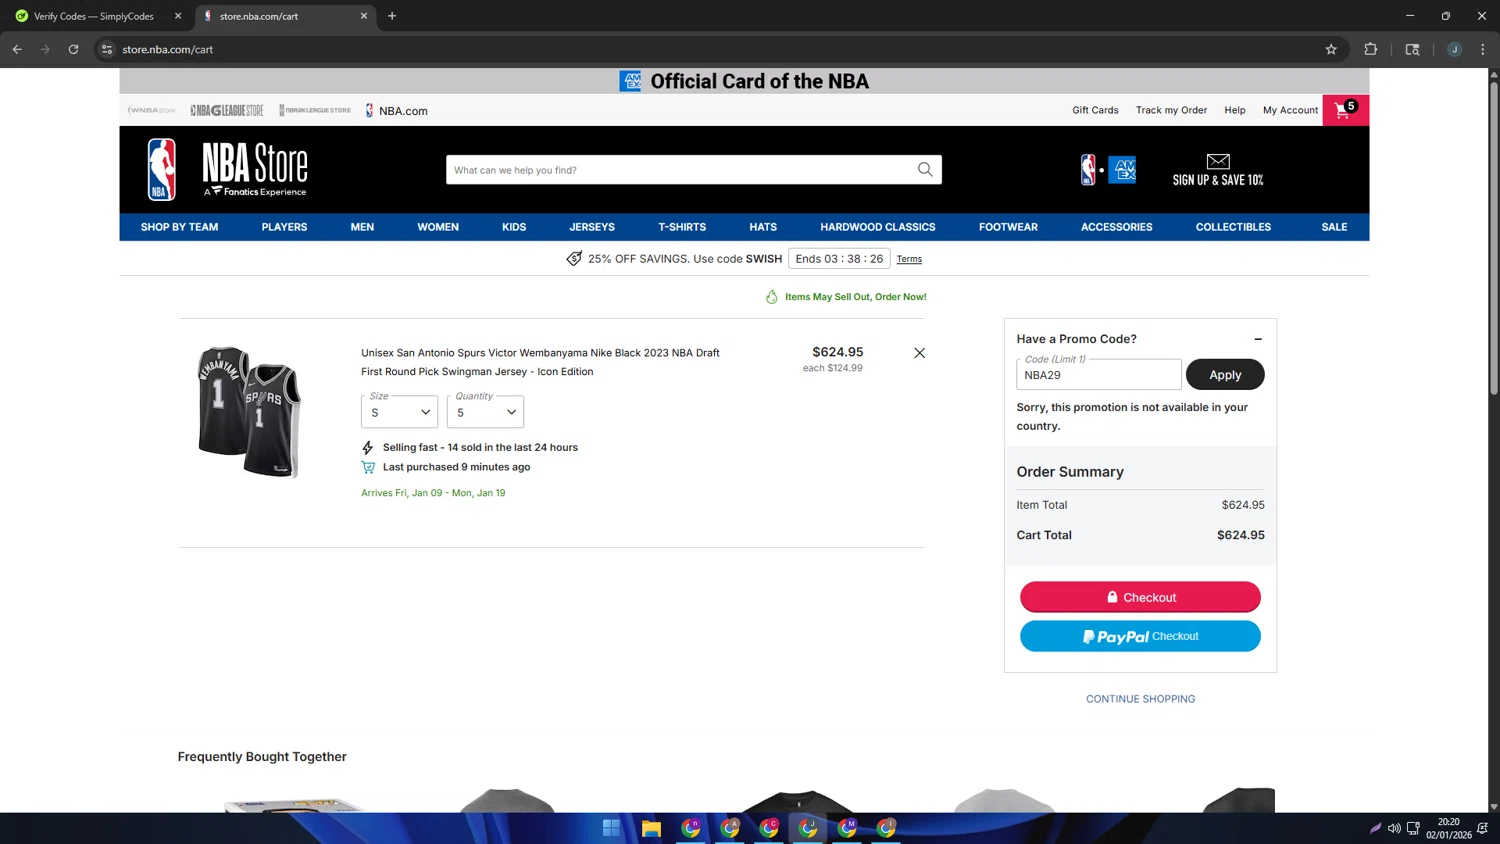Open the Wembanyama Swingman Jersey title link

[x=540, y=362]
